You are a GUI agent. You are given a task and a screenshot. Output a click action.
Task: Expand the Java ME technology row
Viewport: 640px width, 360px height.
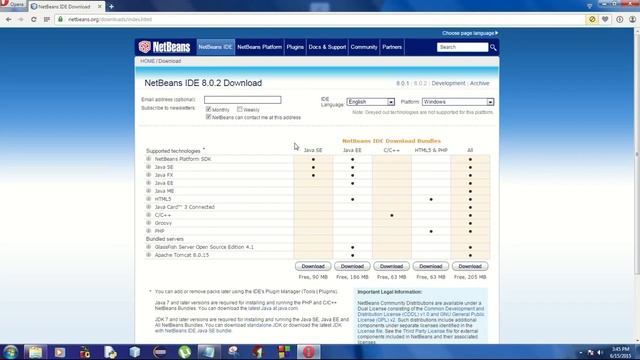(149, 191)
